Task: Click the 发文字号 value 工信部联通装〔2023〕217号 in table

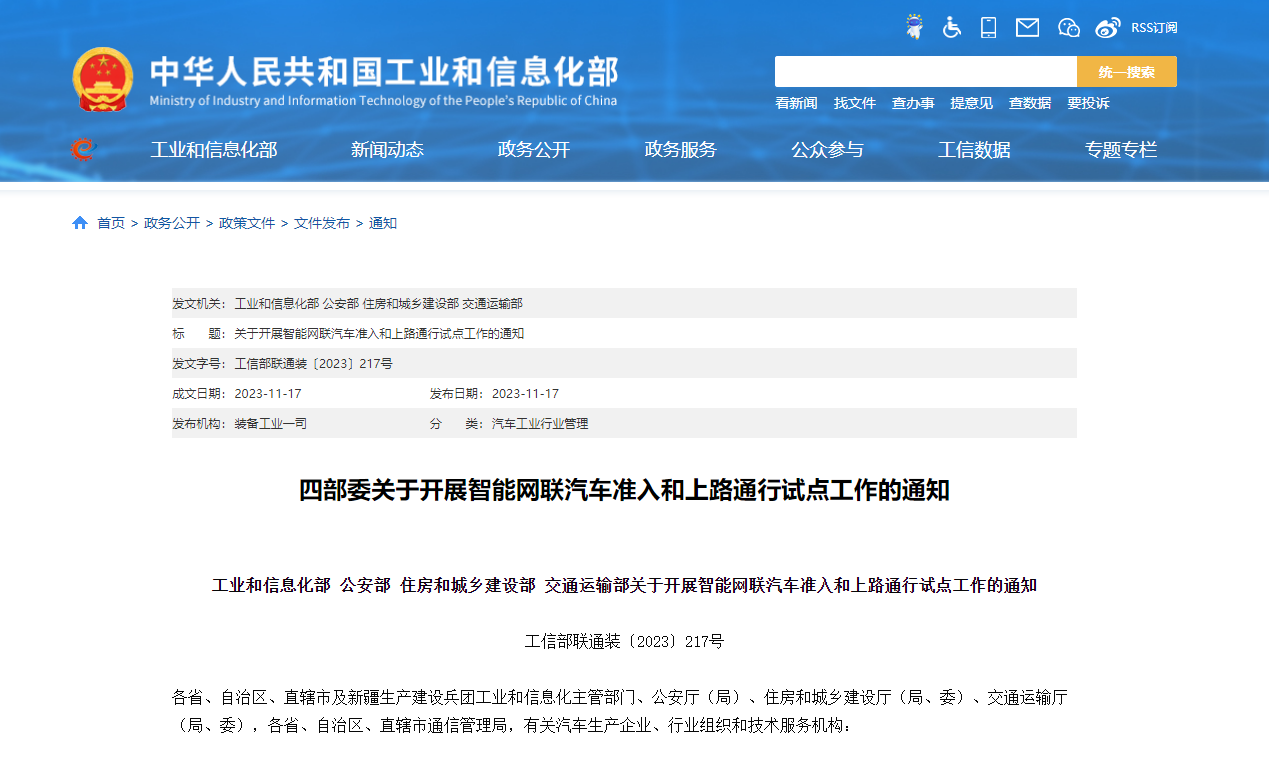Action: coord(314,363)
